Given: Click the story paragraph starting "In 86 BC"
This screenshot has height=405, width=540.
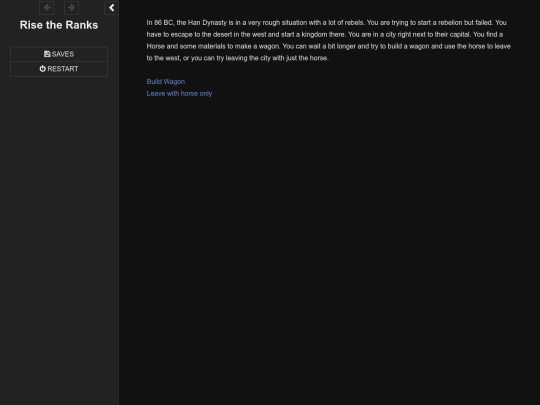Looking at the screenshot, I should pyautogui.click(x=329, y=40).
